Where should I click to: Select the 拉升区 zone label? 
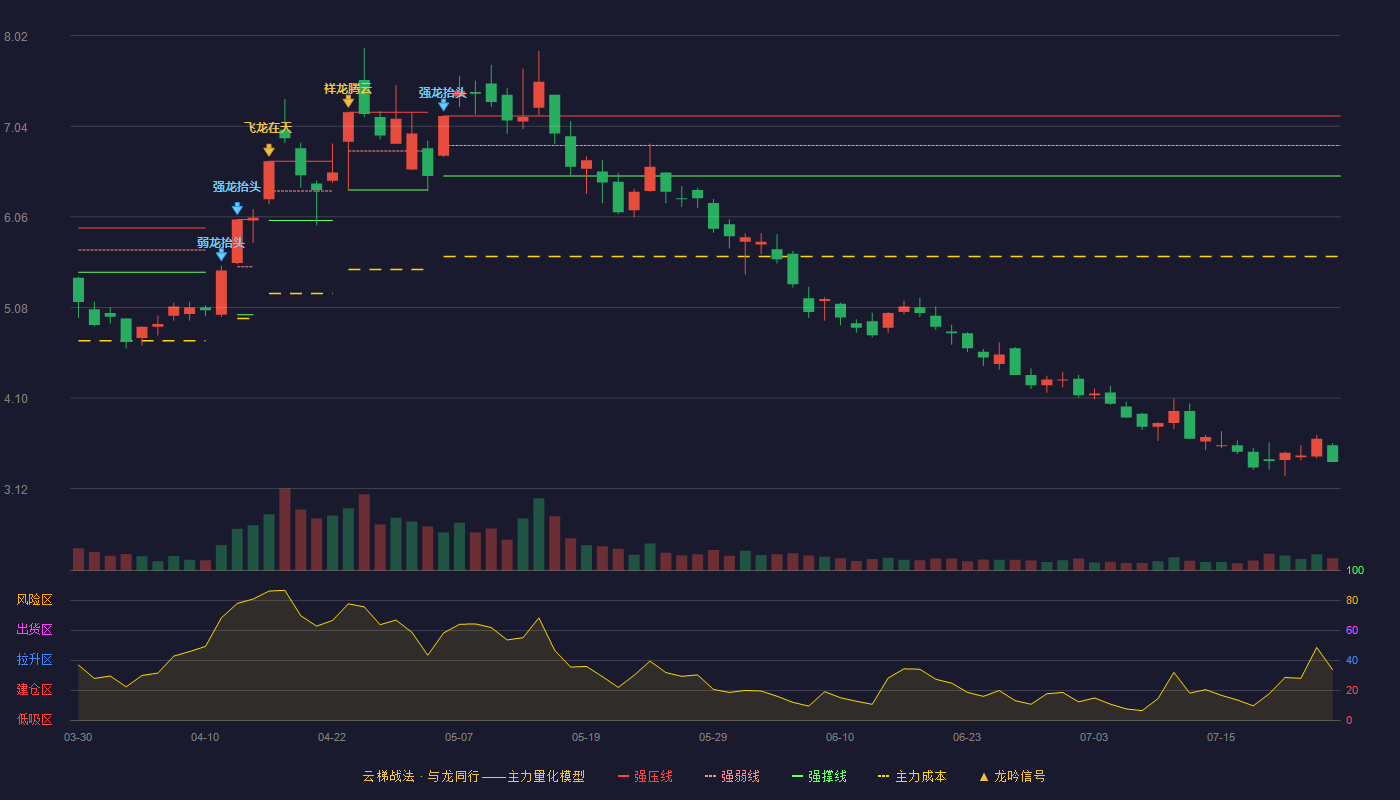[x=34, y=660]
